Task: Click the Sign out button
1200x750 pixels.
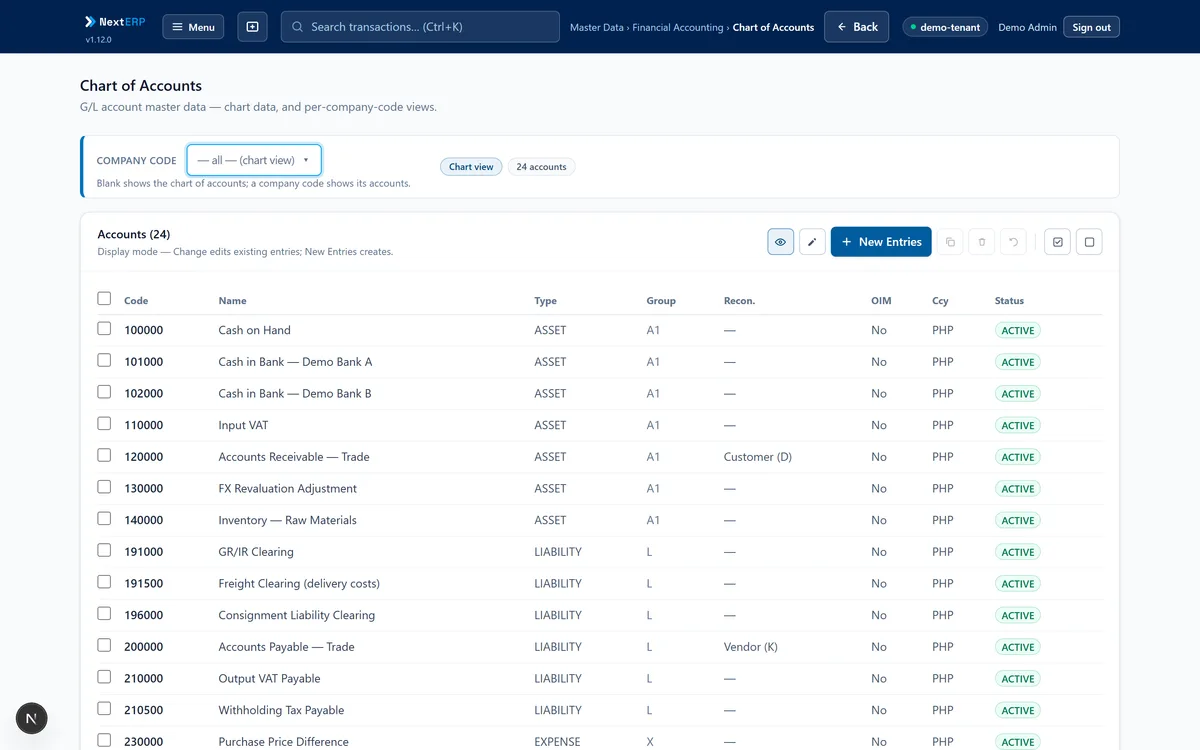Action: point(1091,28)
